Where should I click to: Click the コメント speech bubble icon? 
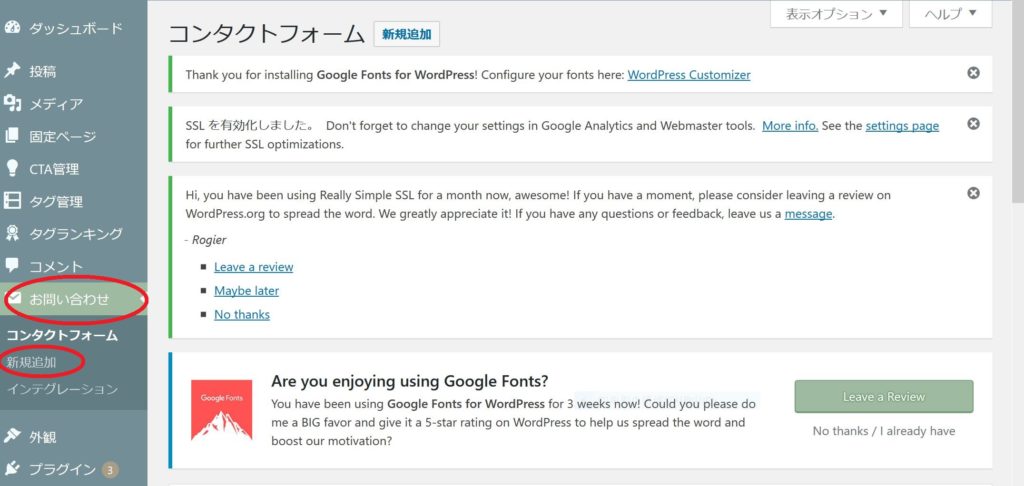coord(12,265)
